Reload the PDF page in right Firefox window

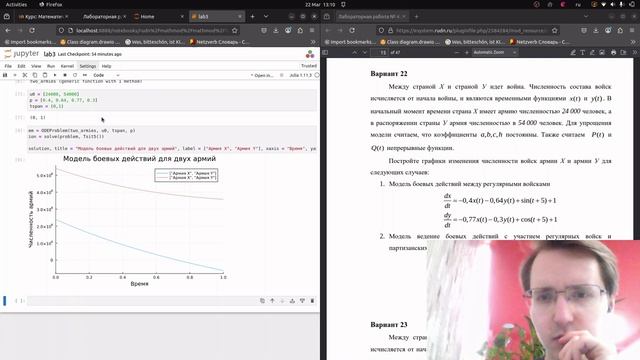point(352,30)
